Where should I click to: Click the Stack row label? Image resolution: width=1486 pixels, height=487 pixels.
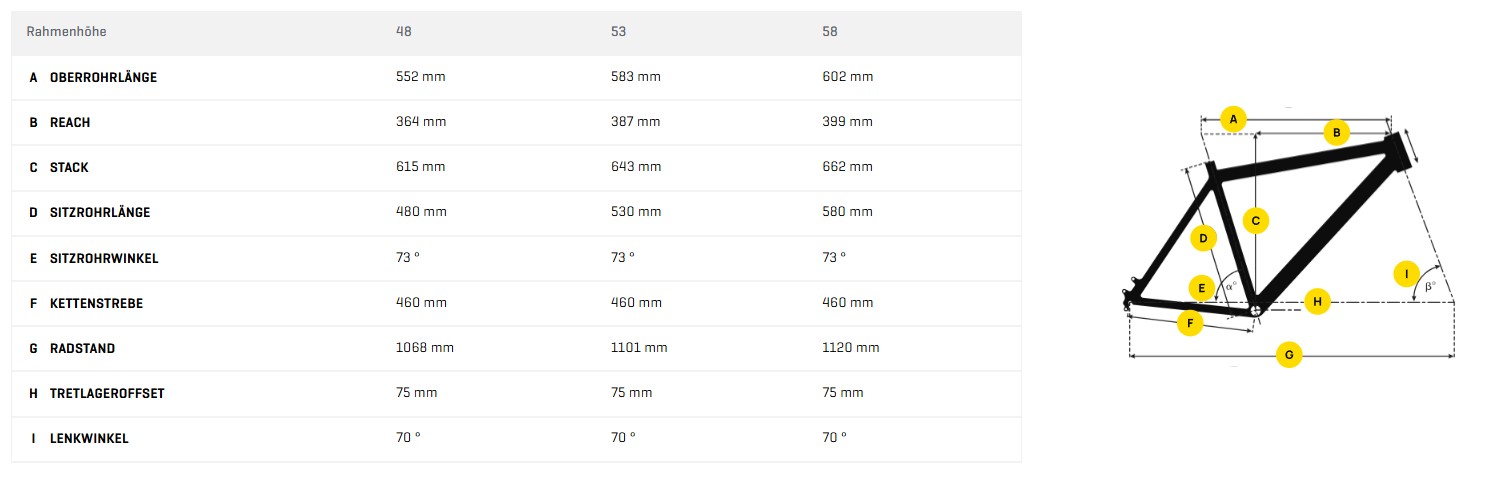[69, 168]
